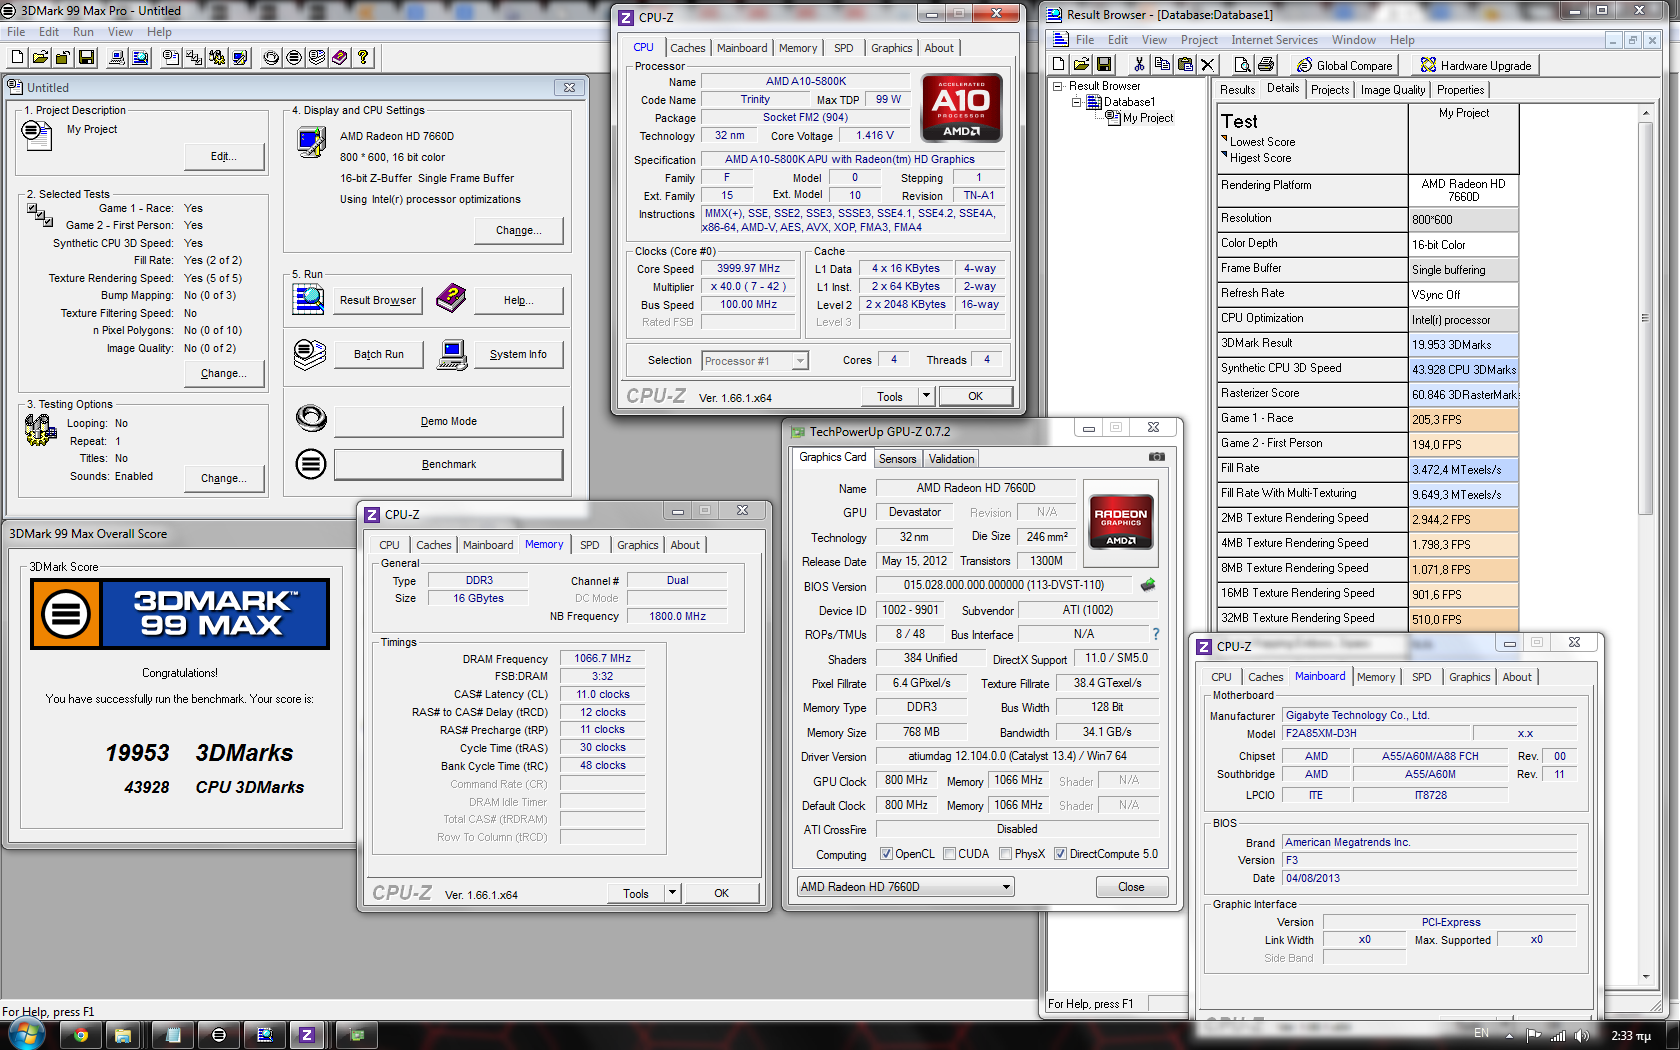Viewport: 1680px width, 1050px height.
Task: Click purple help book icon in 3DMark toolbar
Action: tap(340, 57)
